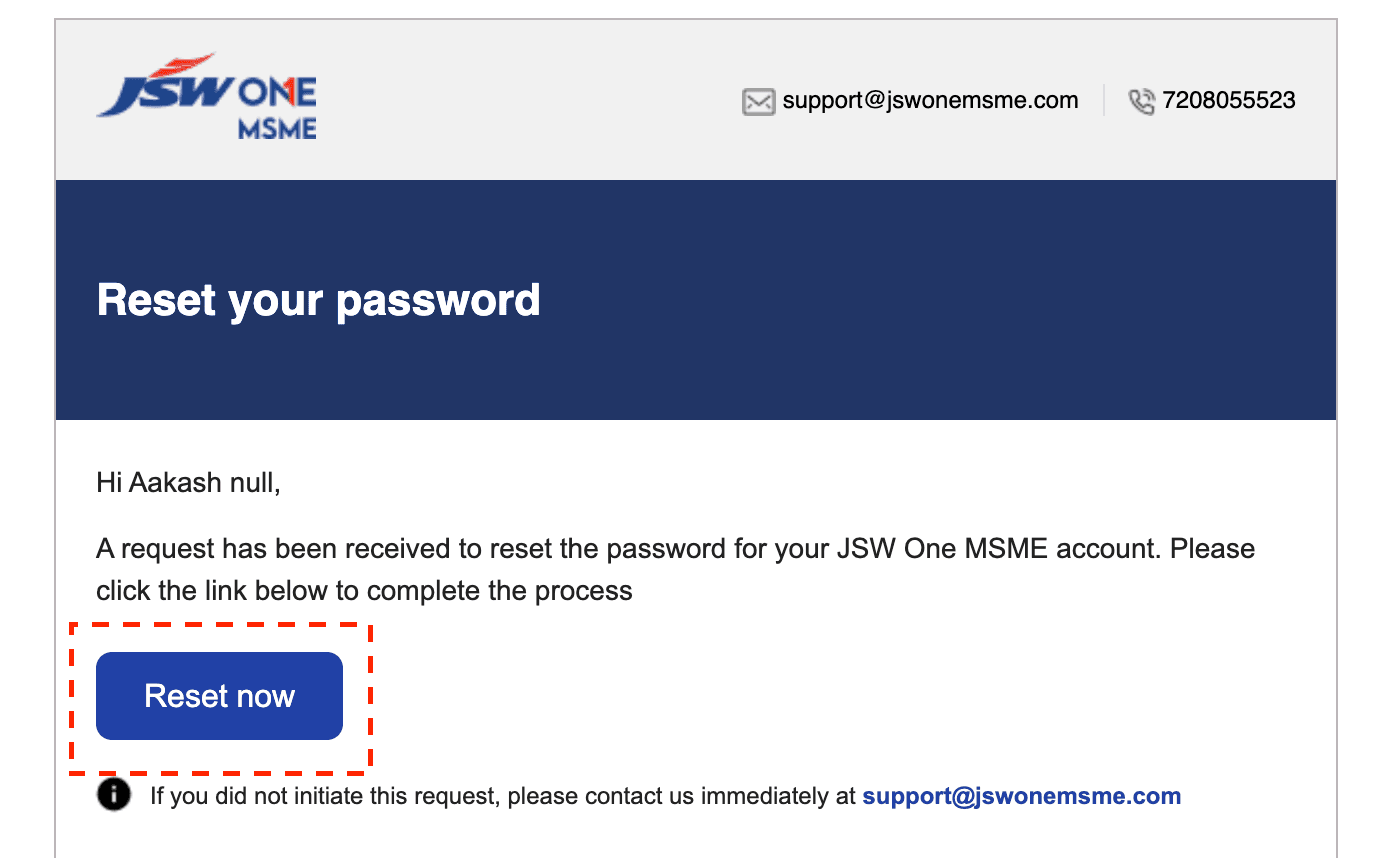
Task: Click the phone handset icon
Action: (1141, 101)
